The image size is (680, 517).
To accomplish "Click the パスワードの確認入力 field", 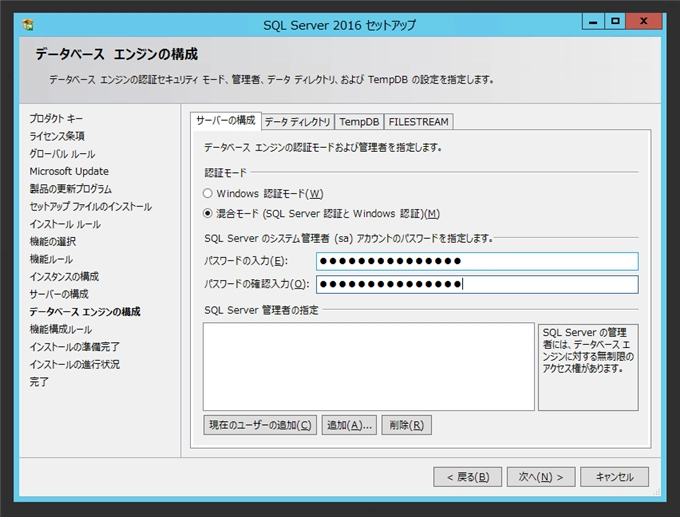I will coord(477,285).
